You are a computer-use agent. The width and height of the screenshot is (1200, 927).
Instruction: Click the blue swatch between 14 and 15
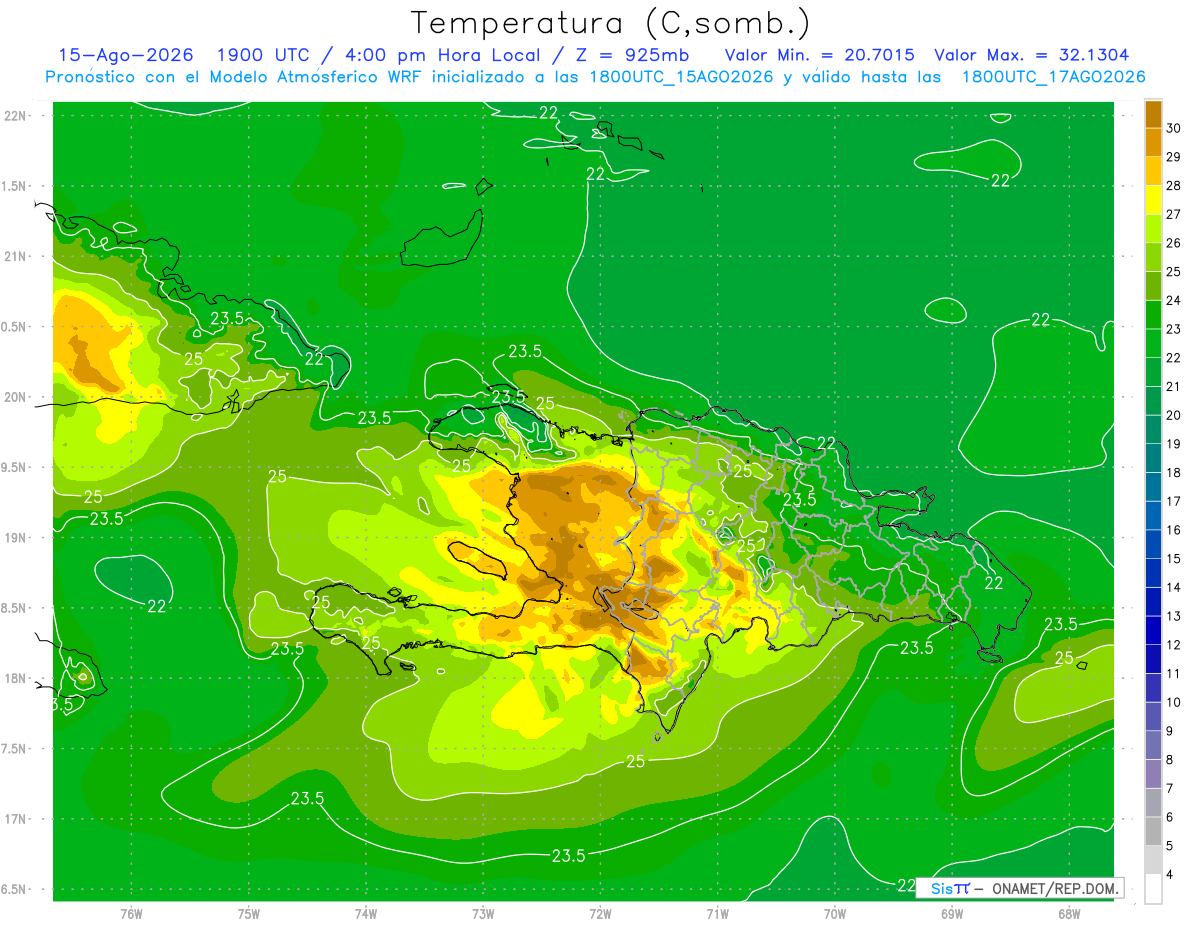click(1153, 574)
